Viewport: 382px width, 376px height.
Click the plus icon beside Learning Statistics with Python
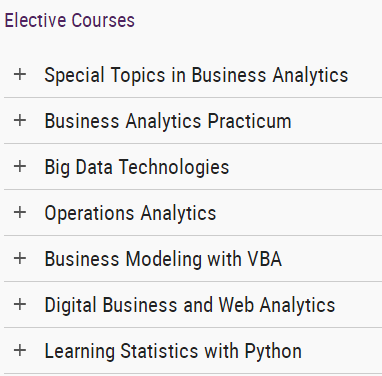(x=20, y=350)
